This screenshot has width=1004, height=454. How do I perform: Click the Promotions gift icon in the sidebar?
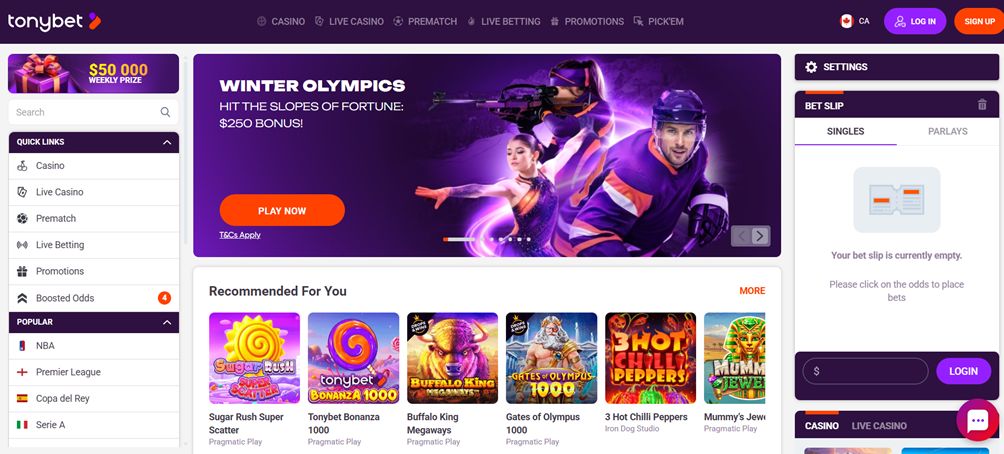[22, 272]
